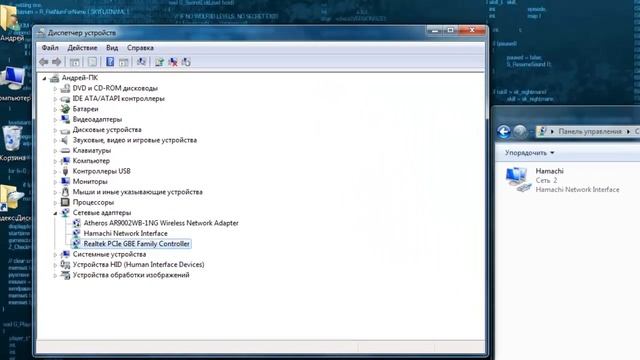Open the Действие menu

tap(82, 48)
